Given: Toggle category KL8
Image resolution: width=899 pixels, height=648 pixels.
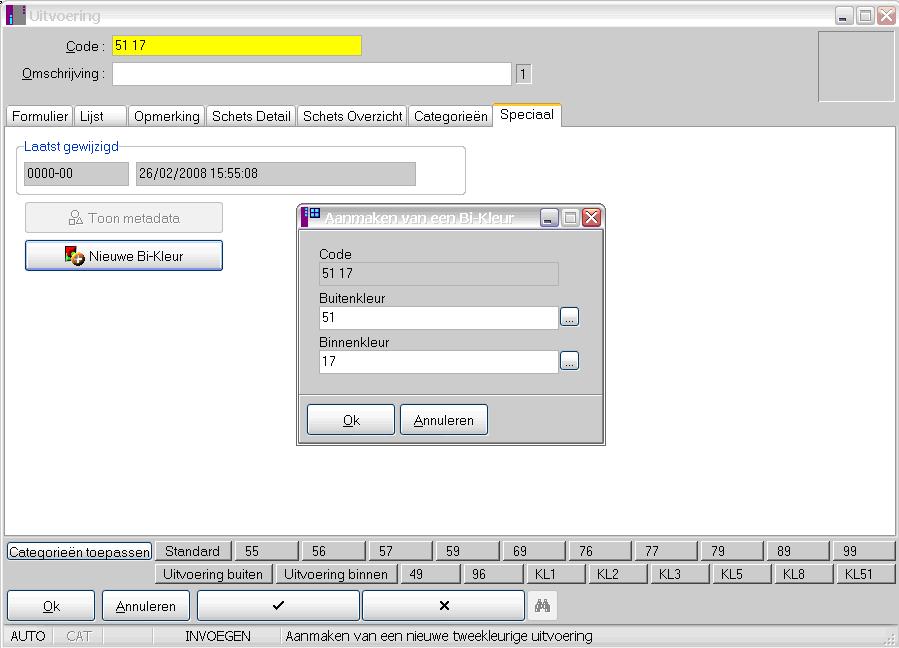Looking at the screenshot, I should tap(804, 574).
